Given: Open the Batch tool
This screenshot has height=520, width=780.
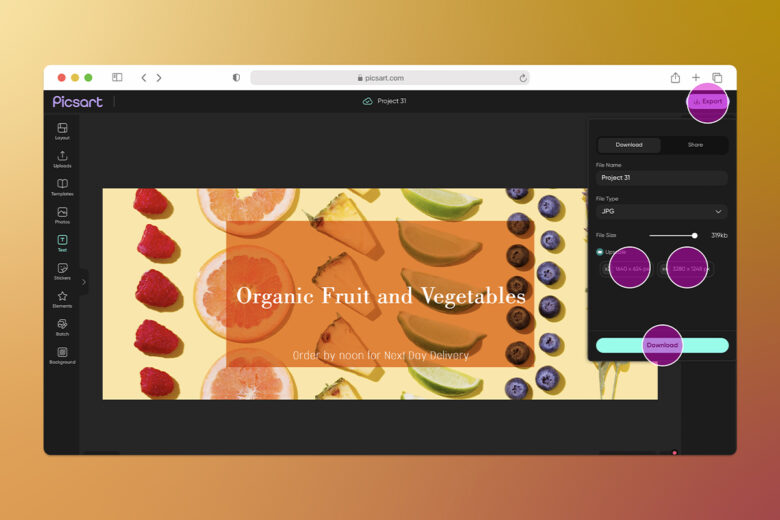Looking at the screenshot, I should [x=62, y=327].
